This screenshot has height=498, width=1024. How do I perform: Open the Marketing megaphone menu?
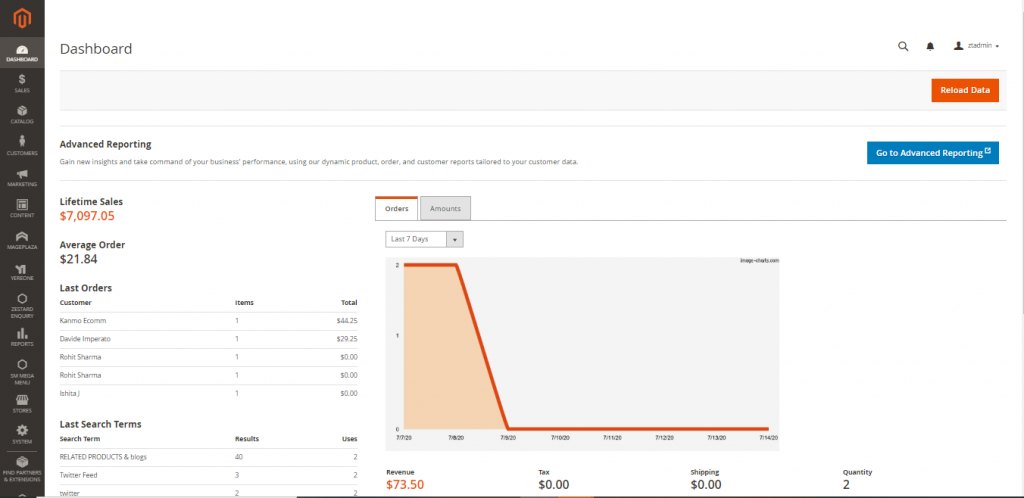pyautogui.click(x=22, y=178)
